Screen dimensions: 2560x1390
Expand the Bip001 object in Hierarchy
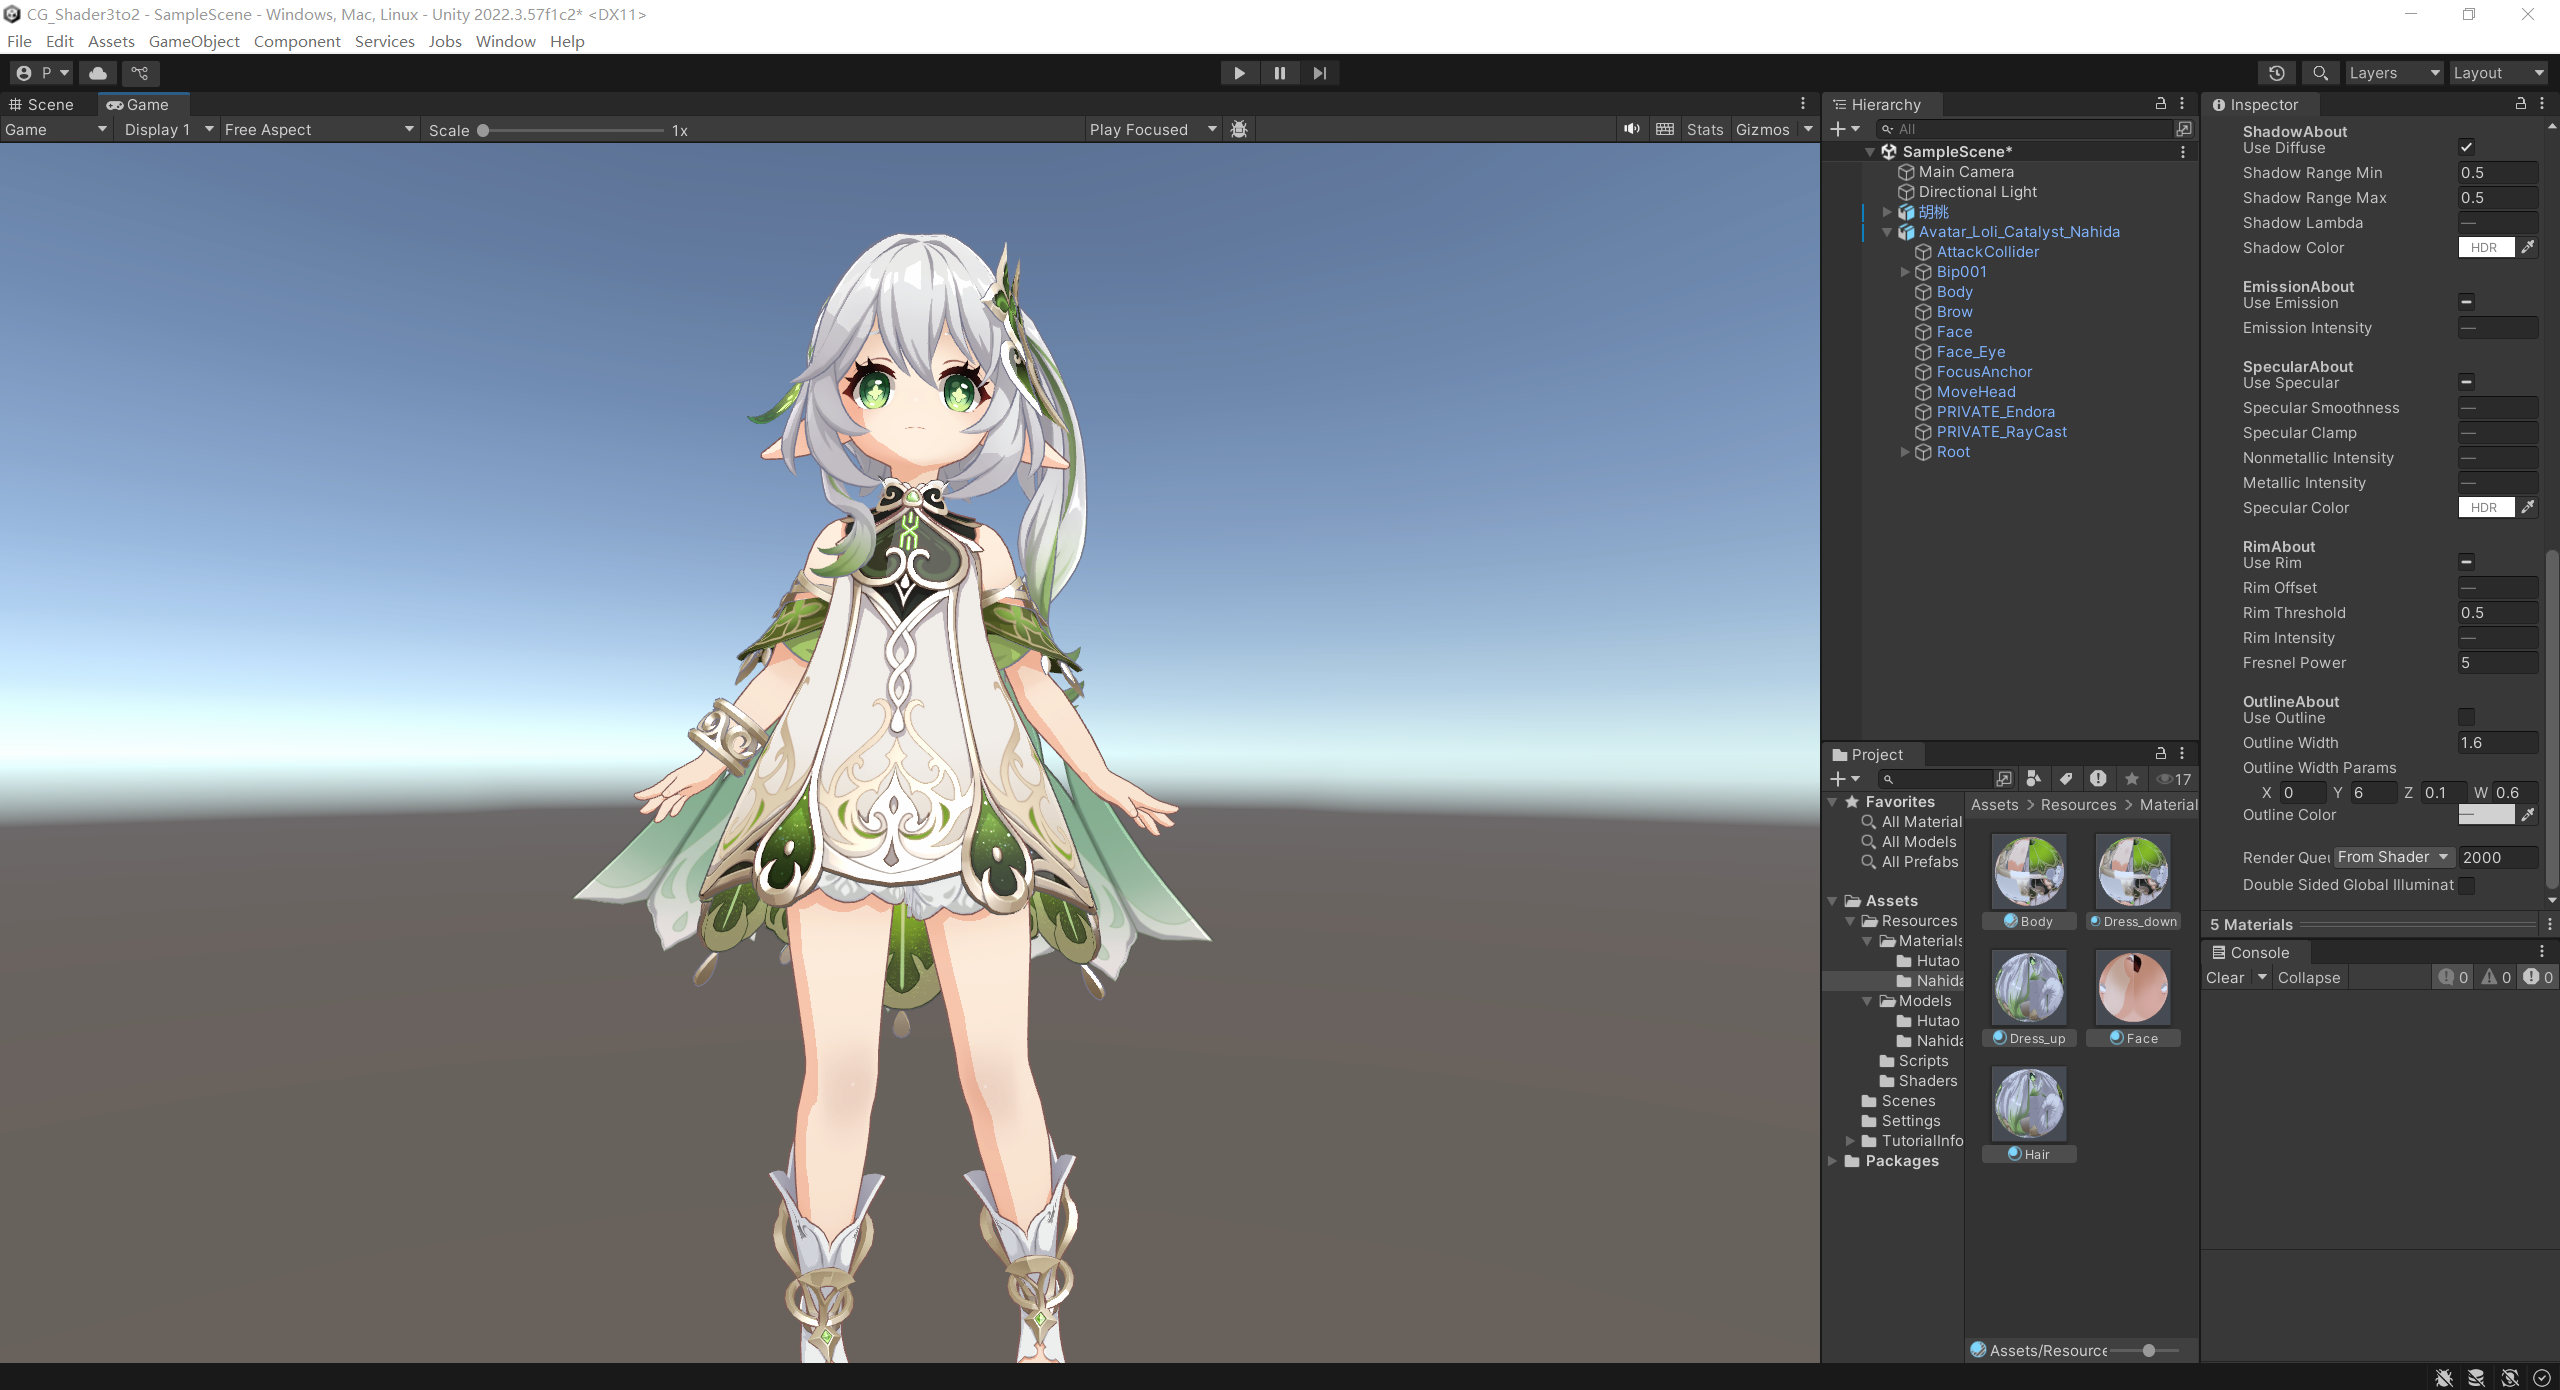(1904, 272)
